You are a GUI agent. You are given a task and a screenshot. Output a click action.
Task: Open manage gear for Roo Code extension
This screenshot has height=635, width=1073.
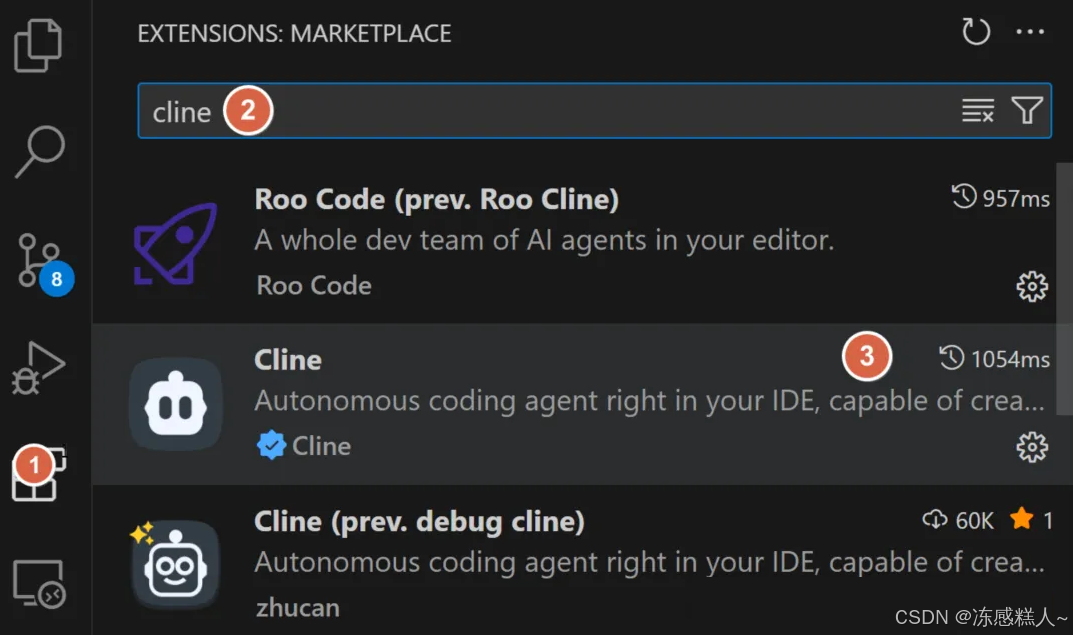click(x=1032, y=286)
